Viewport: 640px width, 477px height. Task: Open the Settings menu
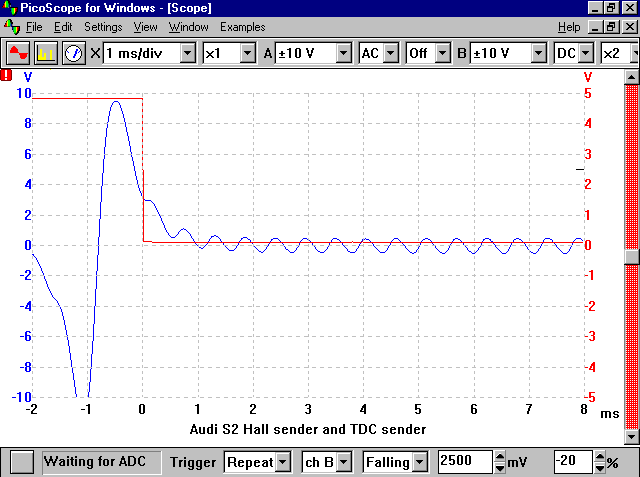(x=103, y=27)
